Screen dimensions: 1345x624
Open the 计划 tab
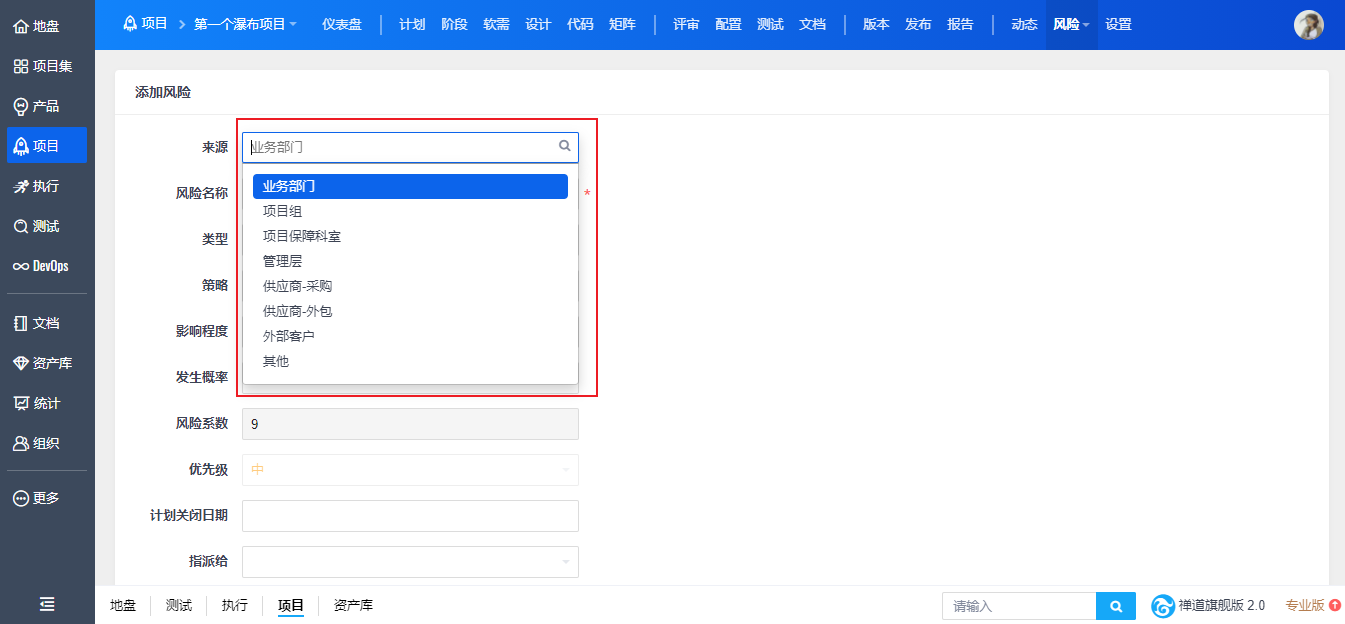click(412, 24)
